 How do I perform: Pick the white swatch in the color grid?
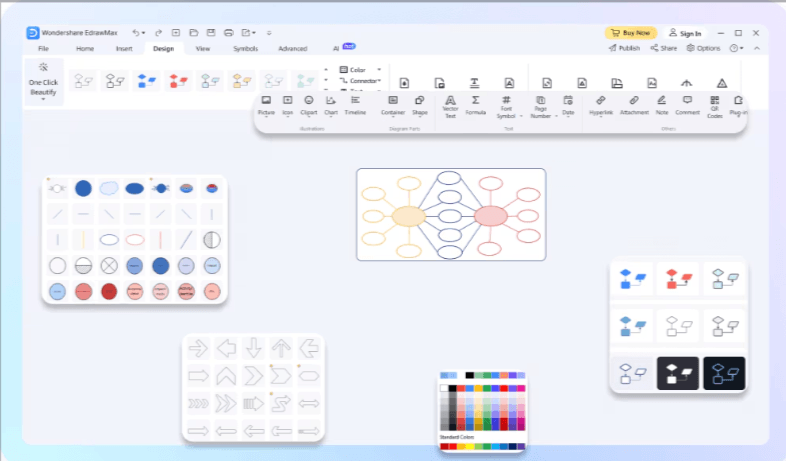(x=444, y=388)
